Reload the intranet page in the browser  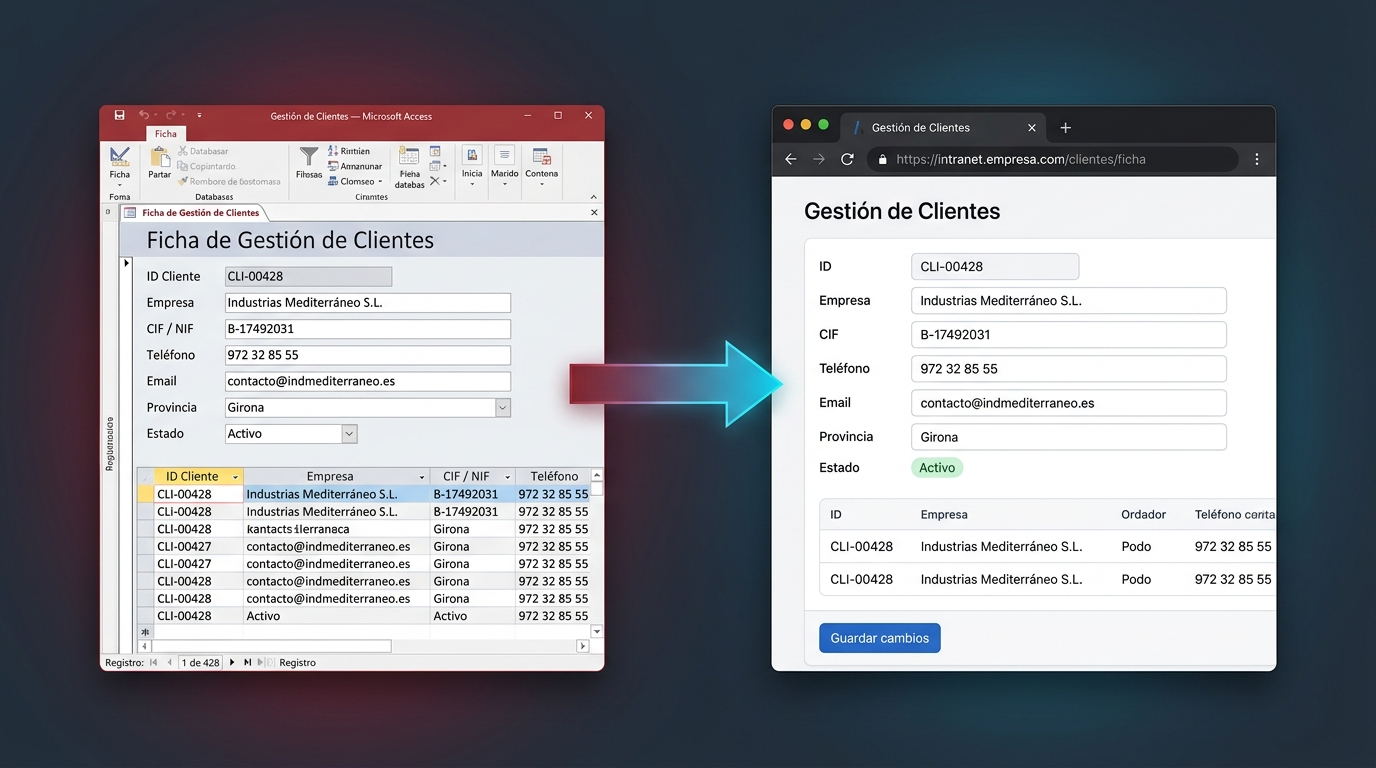click(x=847, y=159)
